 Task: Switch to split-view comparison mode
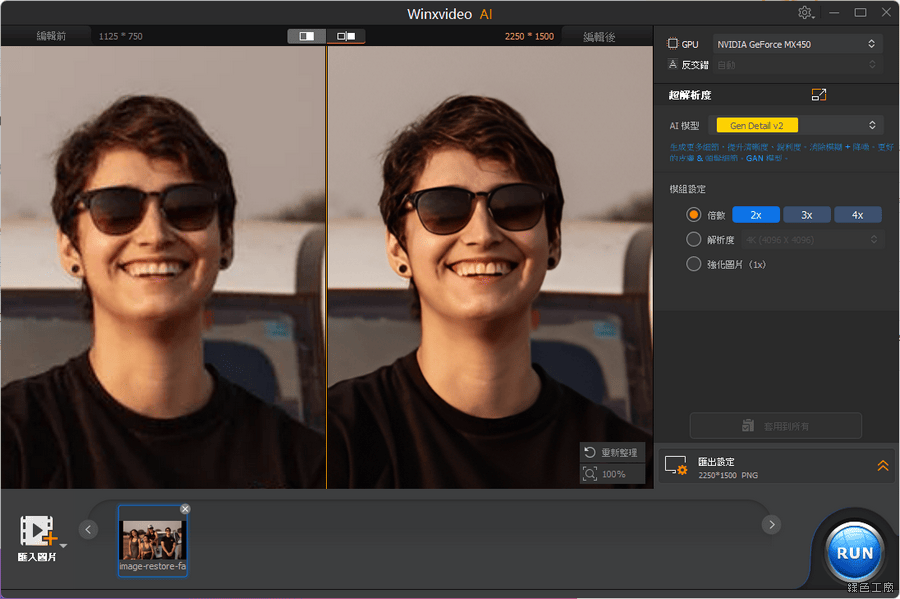[x=307, y=36]
